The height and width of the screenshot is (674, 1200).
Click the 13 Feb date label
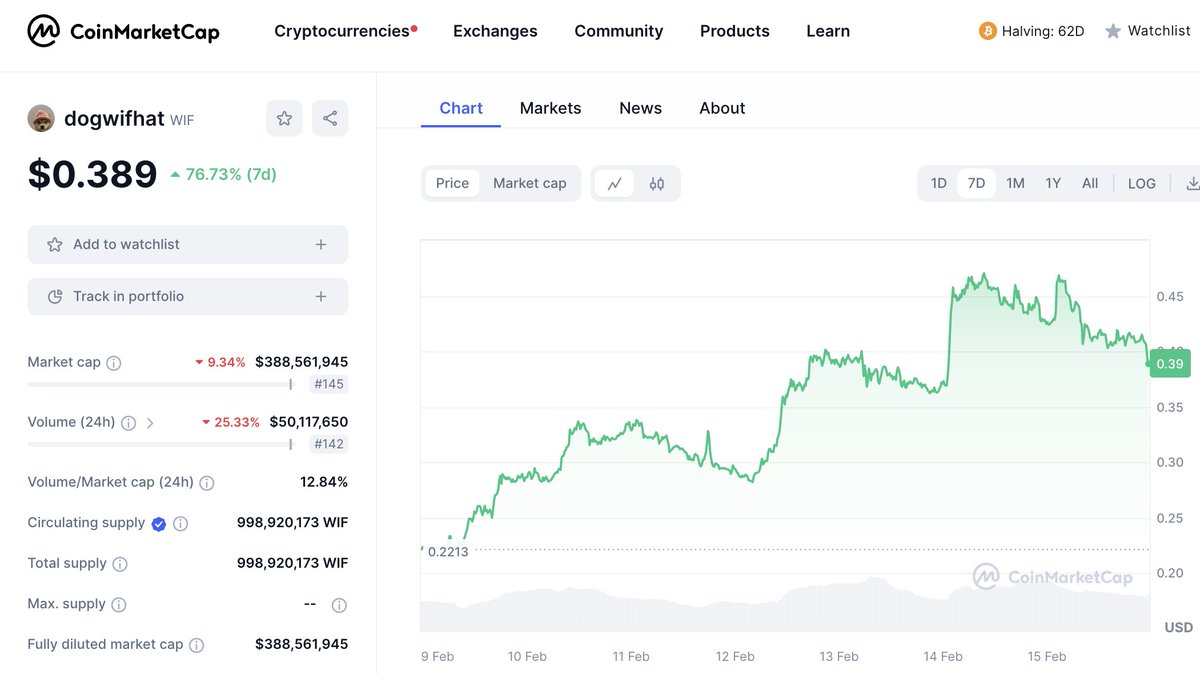(839, 657)
